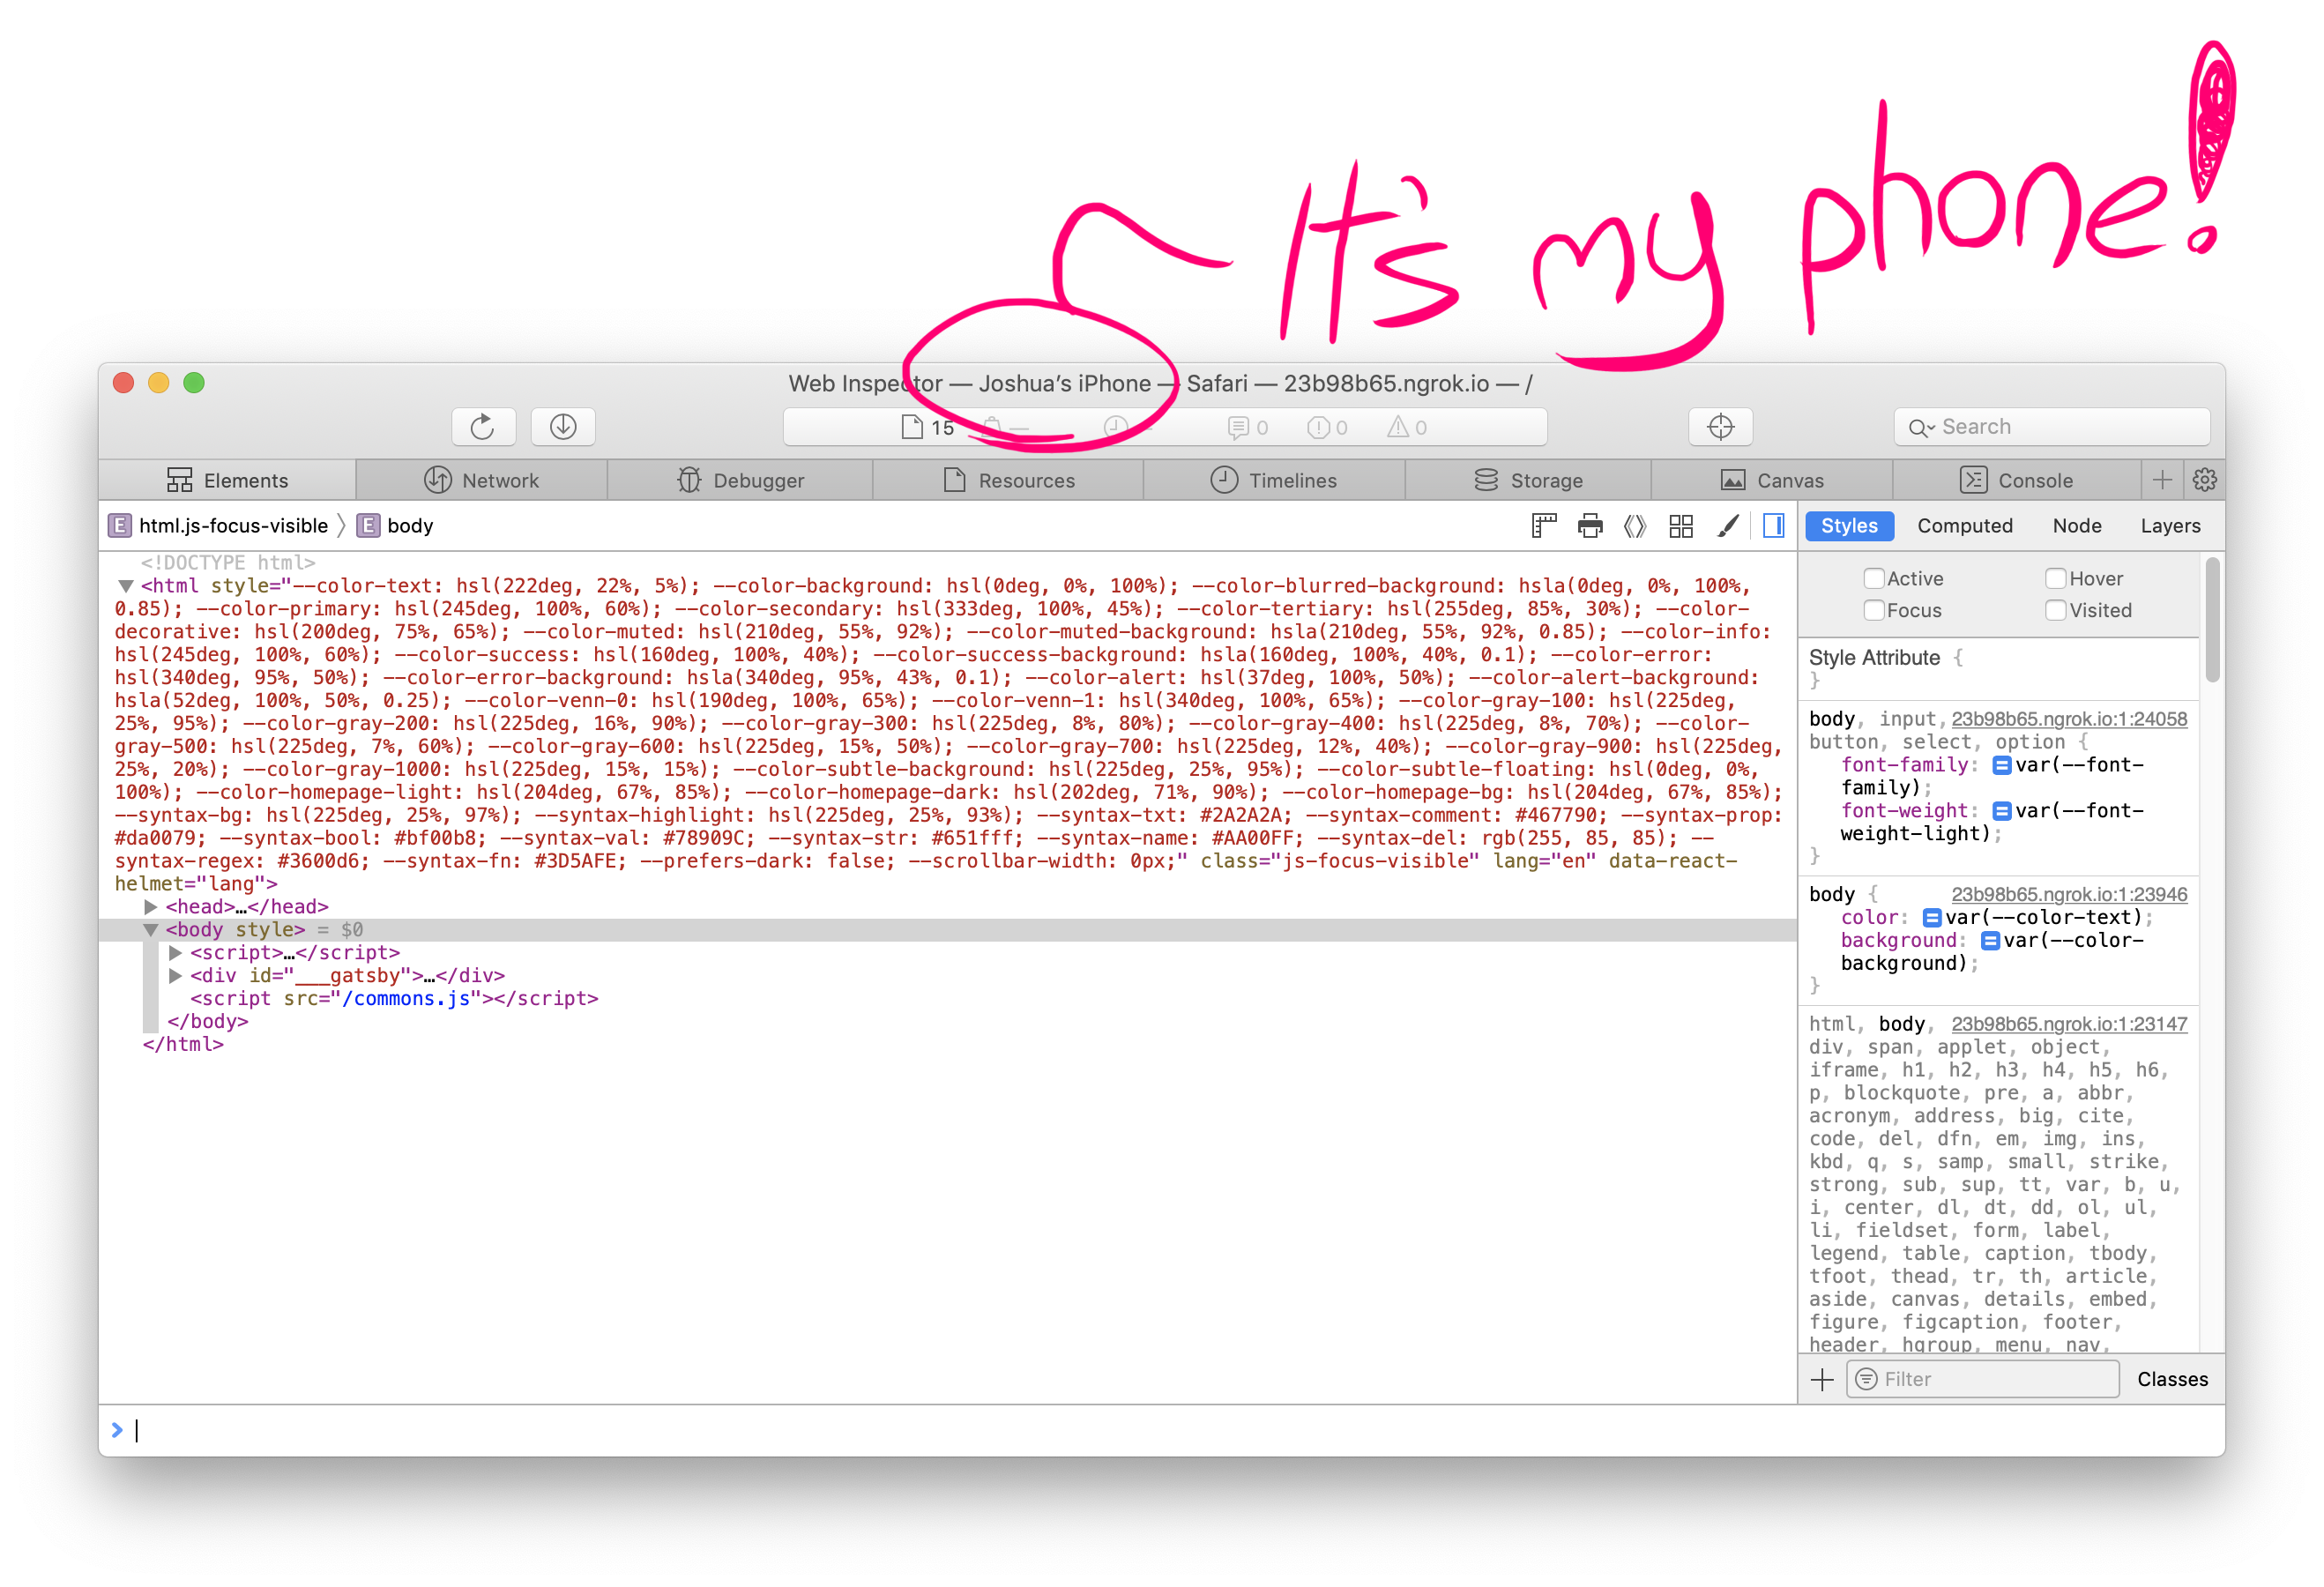Select the <!DOCTYPE html> line
This screenshot has height=1587, width=2324.
[228, 563]
